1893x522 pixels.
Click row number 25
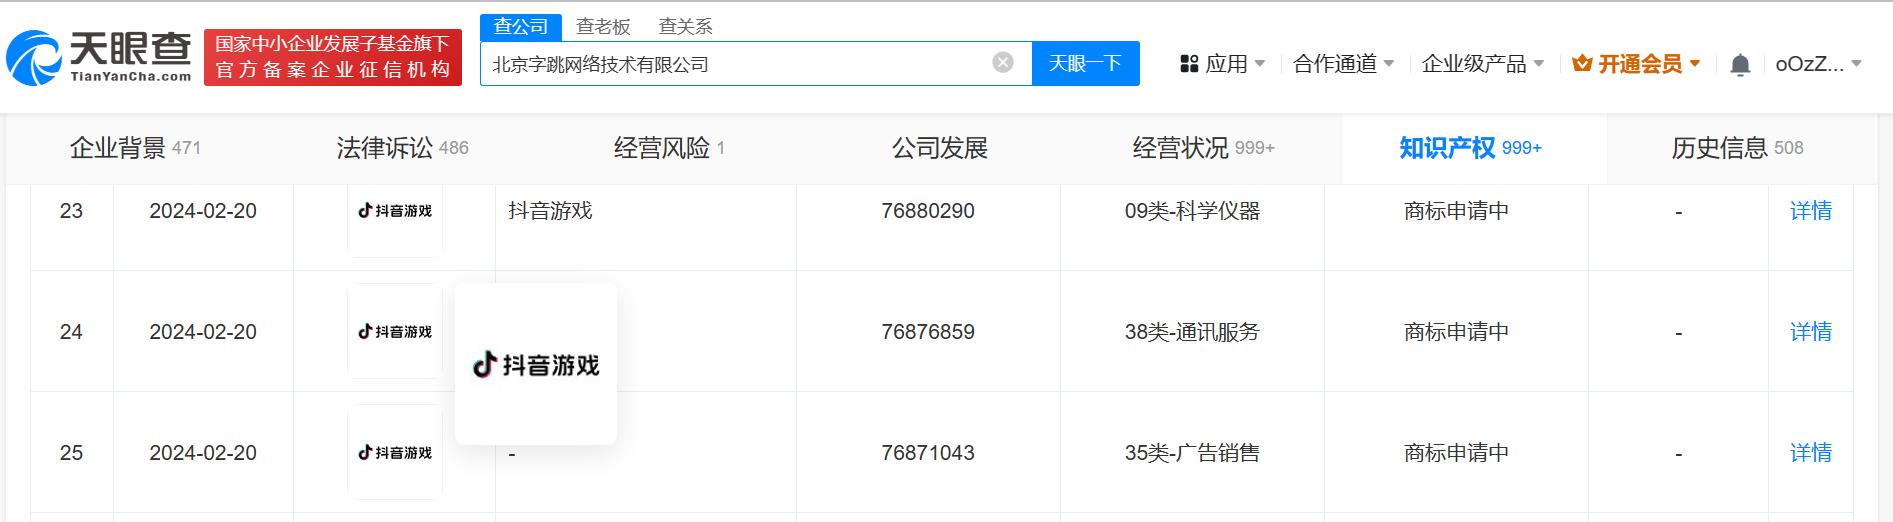point(71,453)
